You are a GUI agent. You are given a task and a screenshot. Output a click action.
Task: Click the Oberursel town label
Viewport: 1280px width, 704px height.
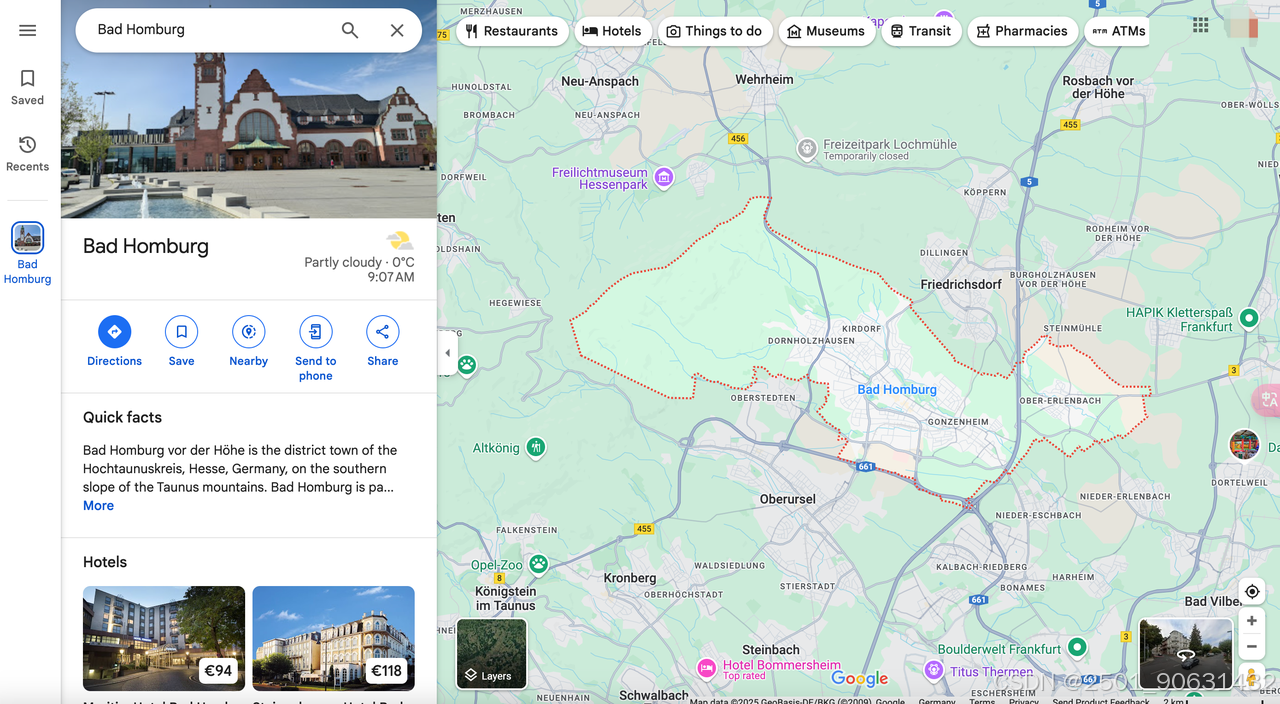click(x=788, y=499)
